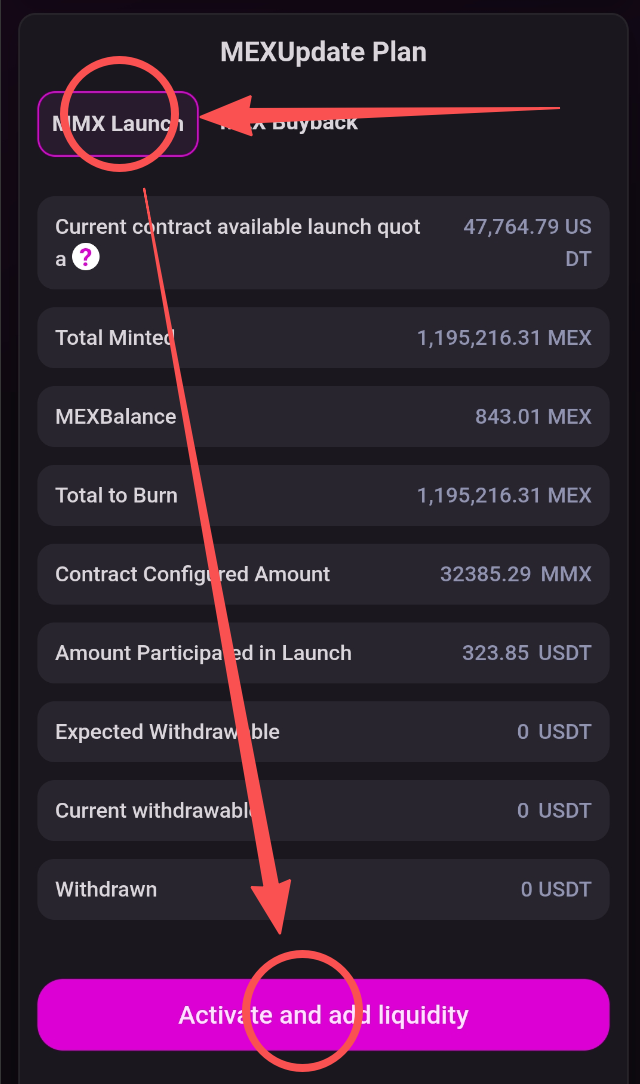640x1084 pixels.
Task: Select the Contract Configured Amount label
Action: coord(192,574)
